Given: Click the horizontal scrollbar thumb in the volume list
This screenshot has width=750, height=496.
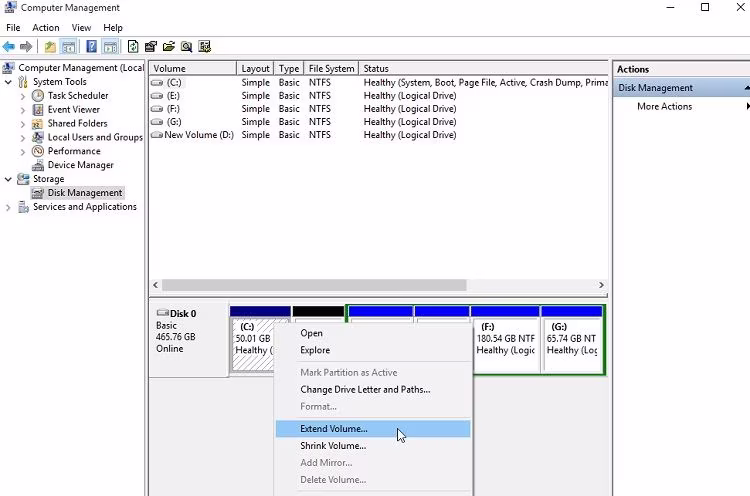Looking at the screenshot, I should click(x=314, y=285).
